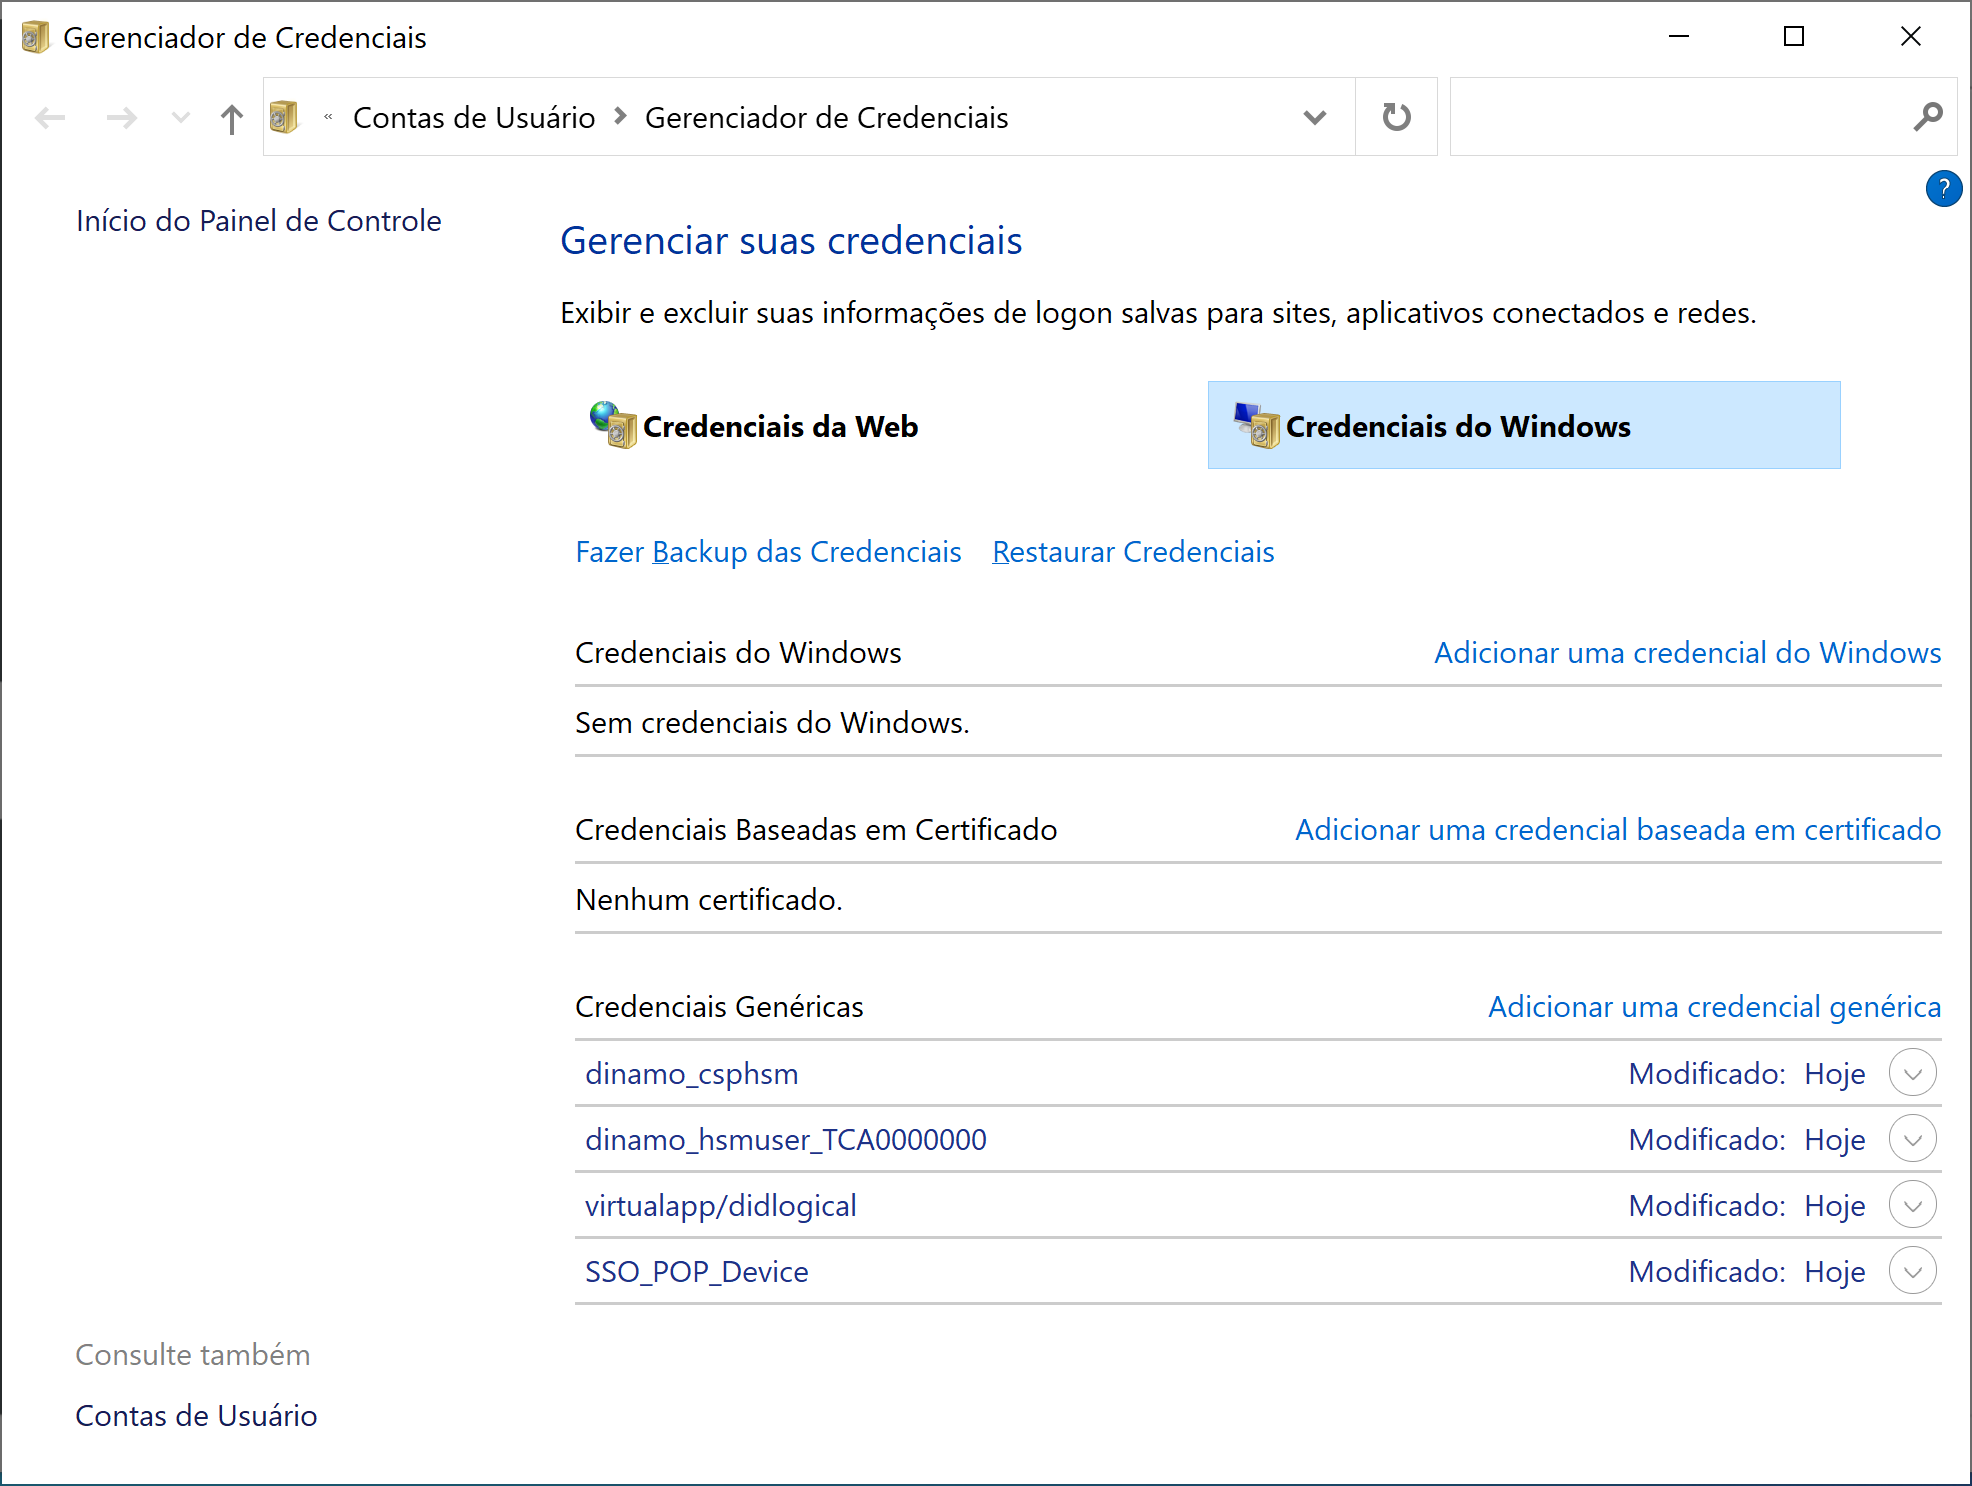Open virtualapp/didlogical credential
This screenshot has height=1486, width=1972.
pyautogui.click(x=721, y=1206)
